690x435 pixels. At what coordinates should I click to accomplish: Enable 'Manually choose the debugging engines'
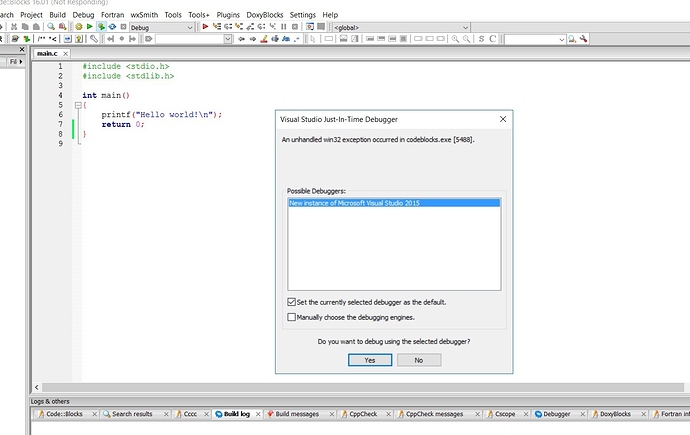click(x=291, y=317)
